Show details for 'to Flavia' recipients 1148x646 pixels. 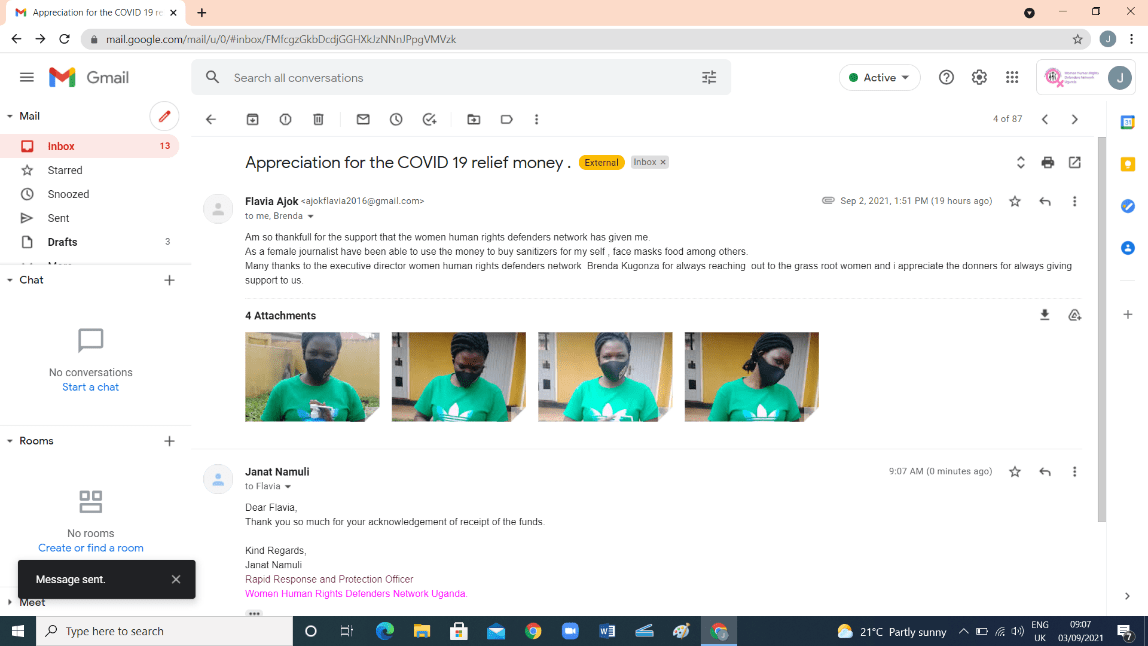tap(288, 487)
